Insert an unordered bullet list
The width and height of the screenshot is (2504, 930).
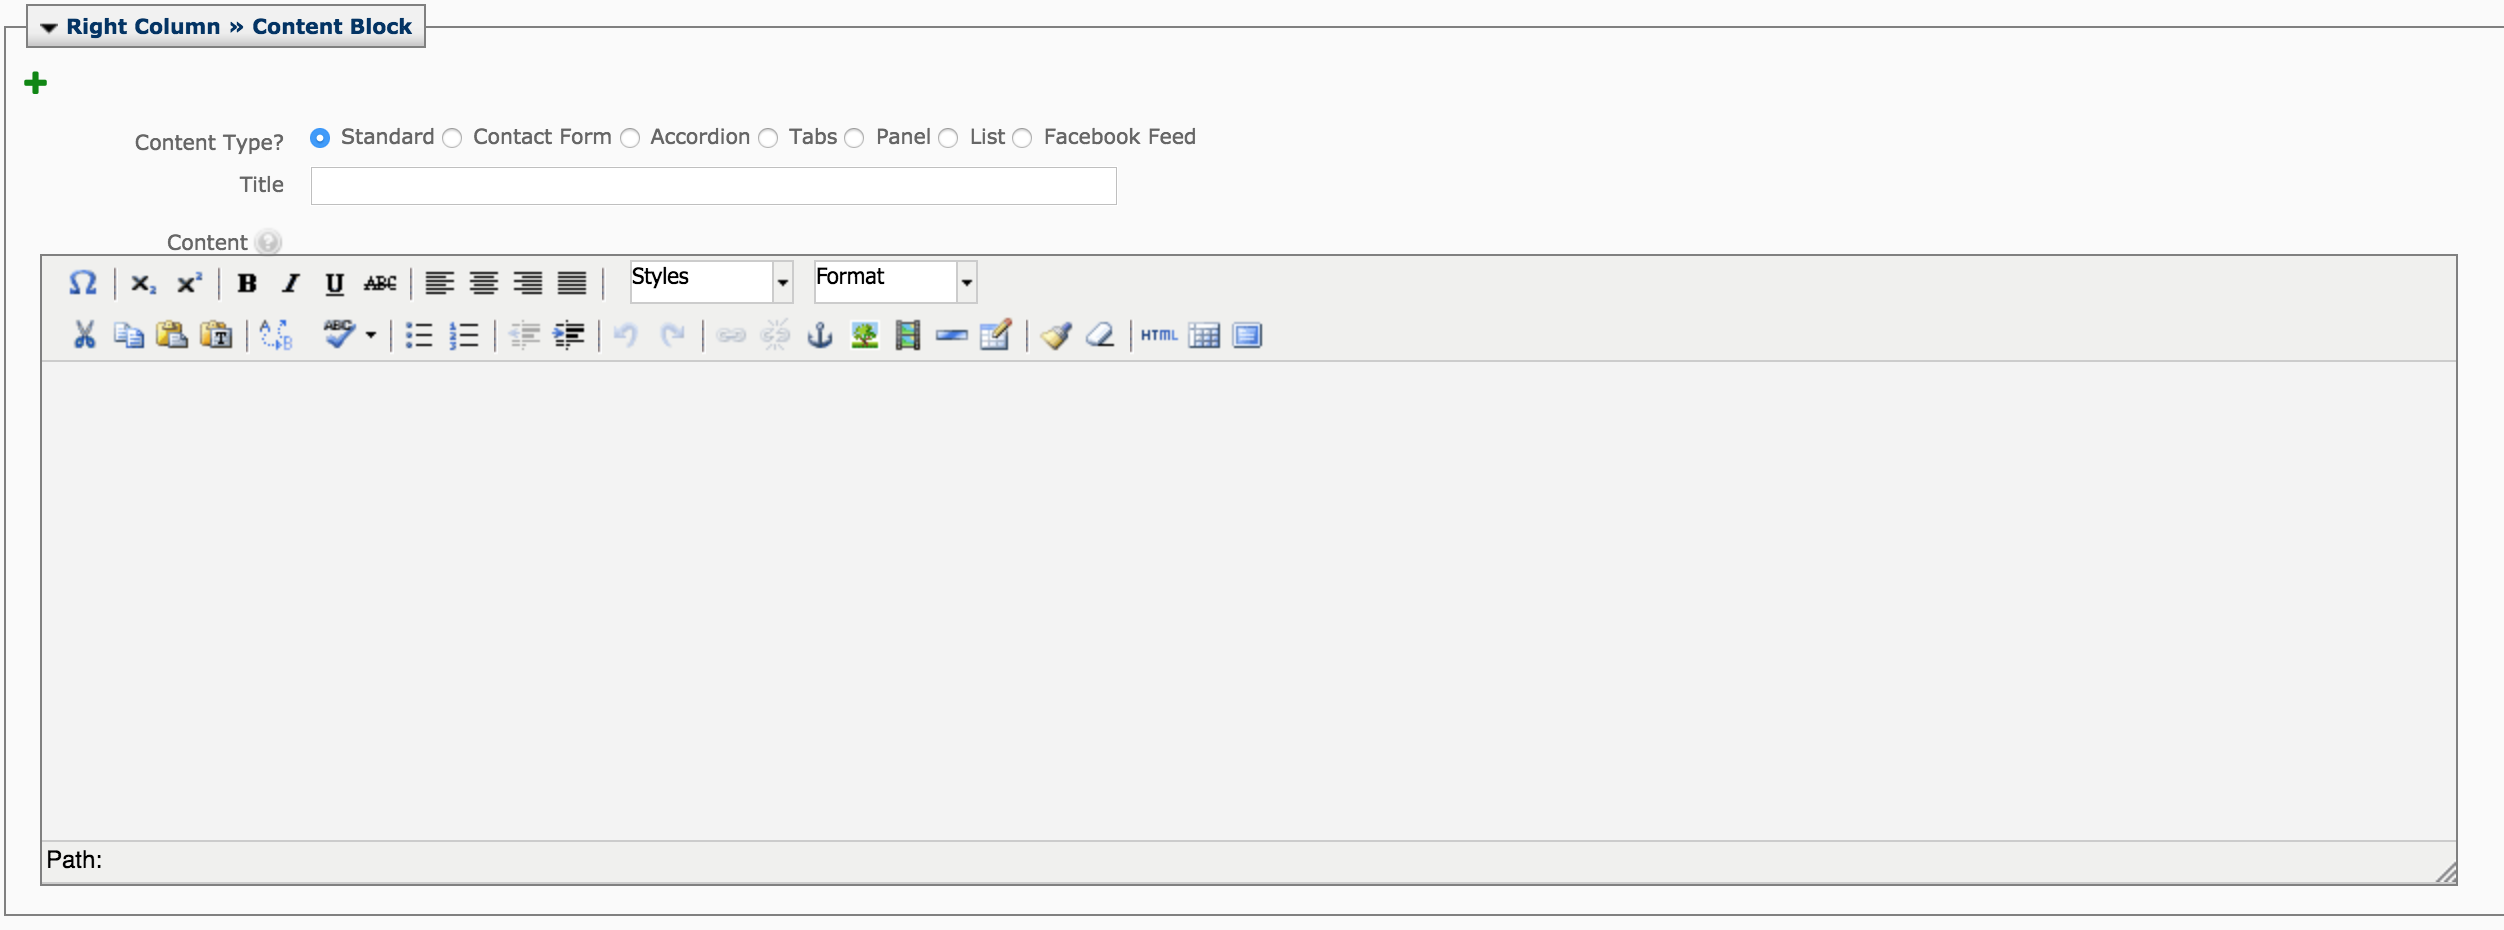(x=419, y=335)
